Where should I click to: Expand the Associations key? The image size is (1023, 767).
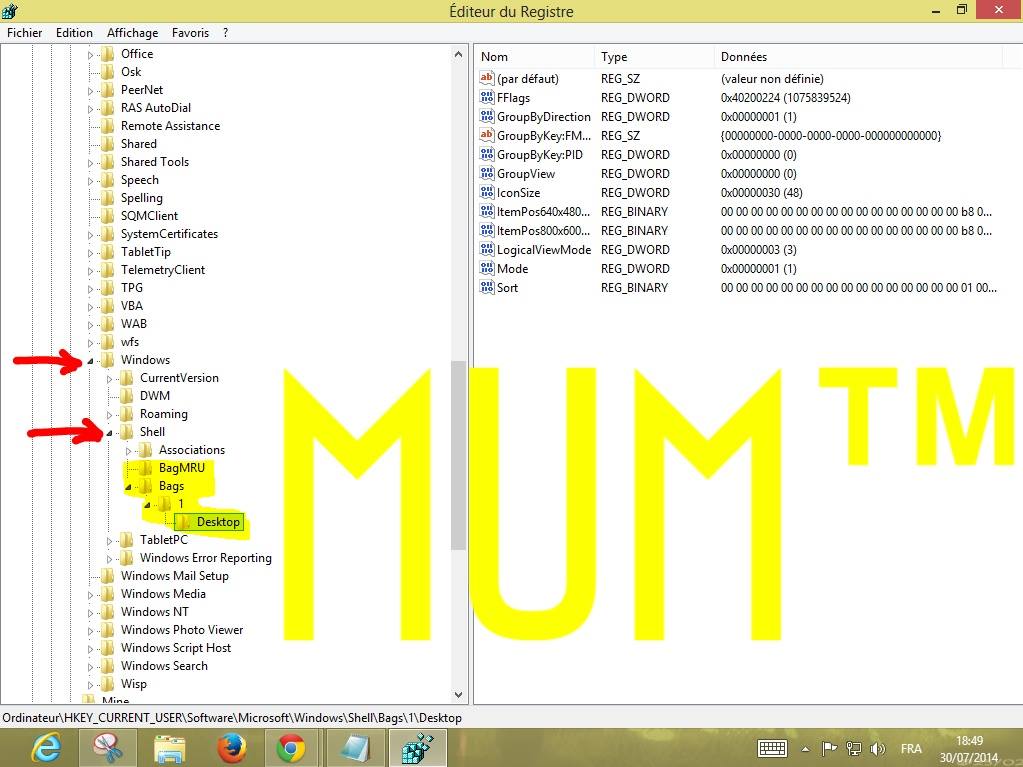129,450
